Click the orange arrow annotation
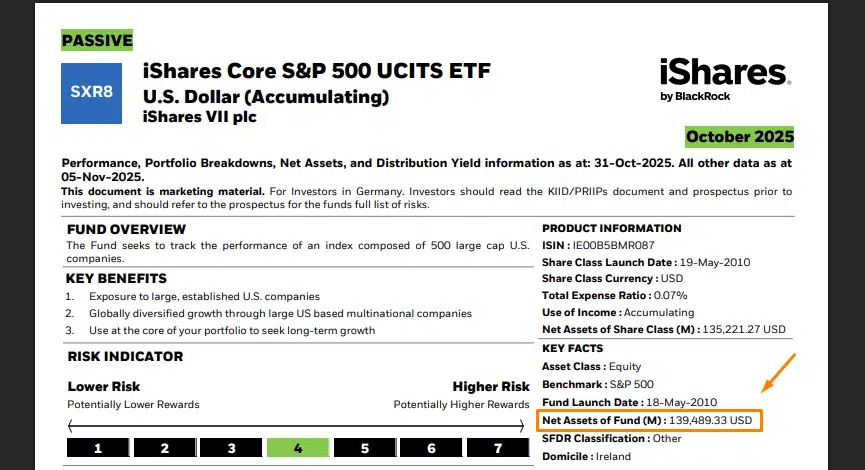The image size is (865, 470). pyautogui.click(x=779, y=373)
